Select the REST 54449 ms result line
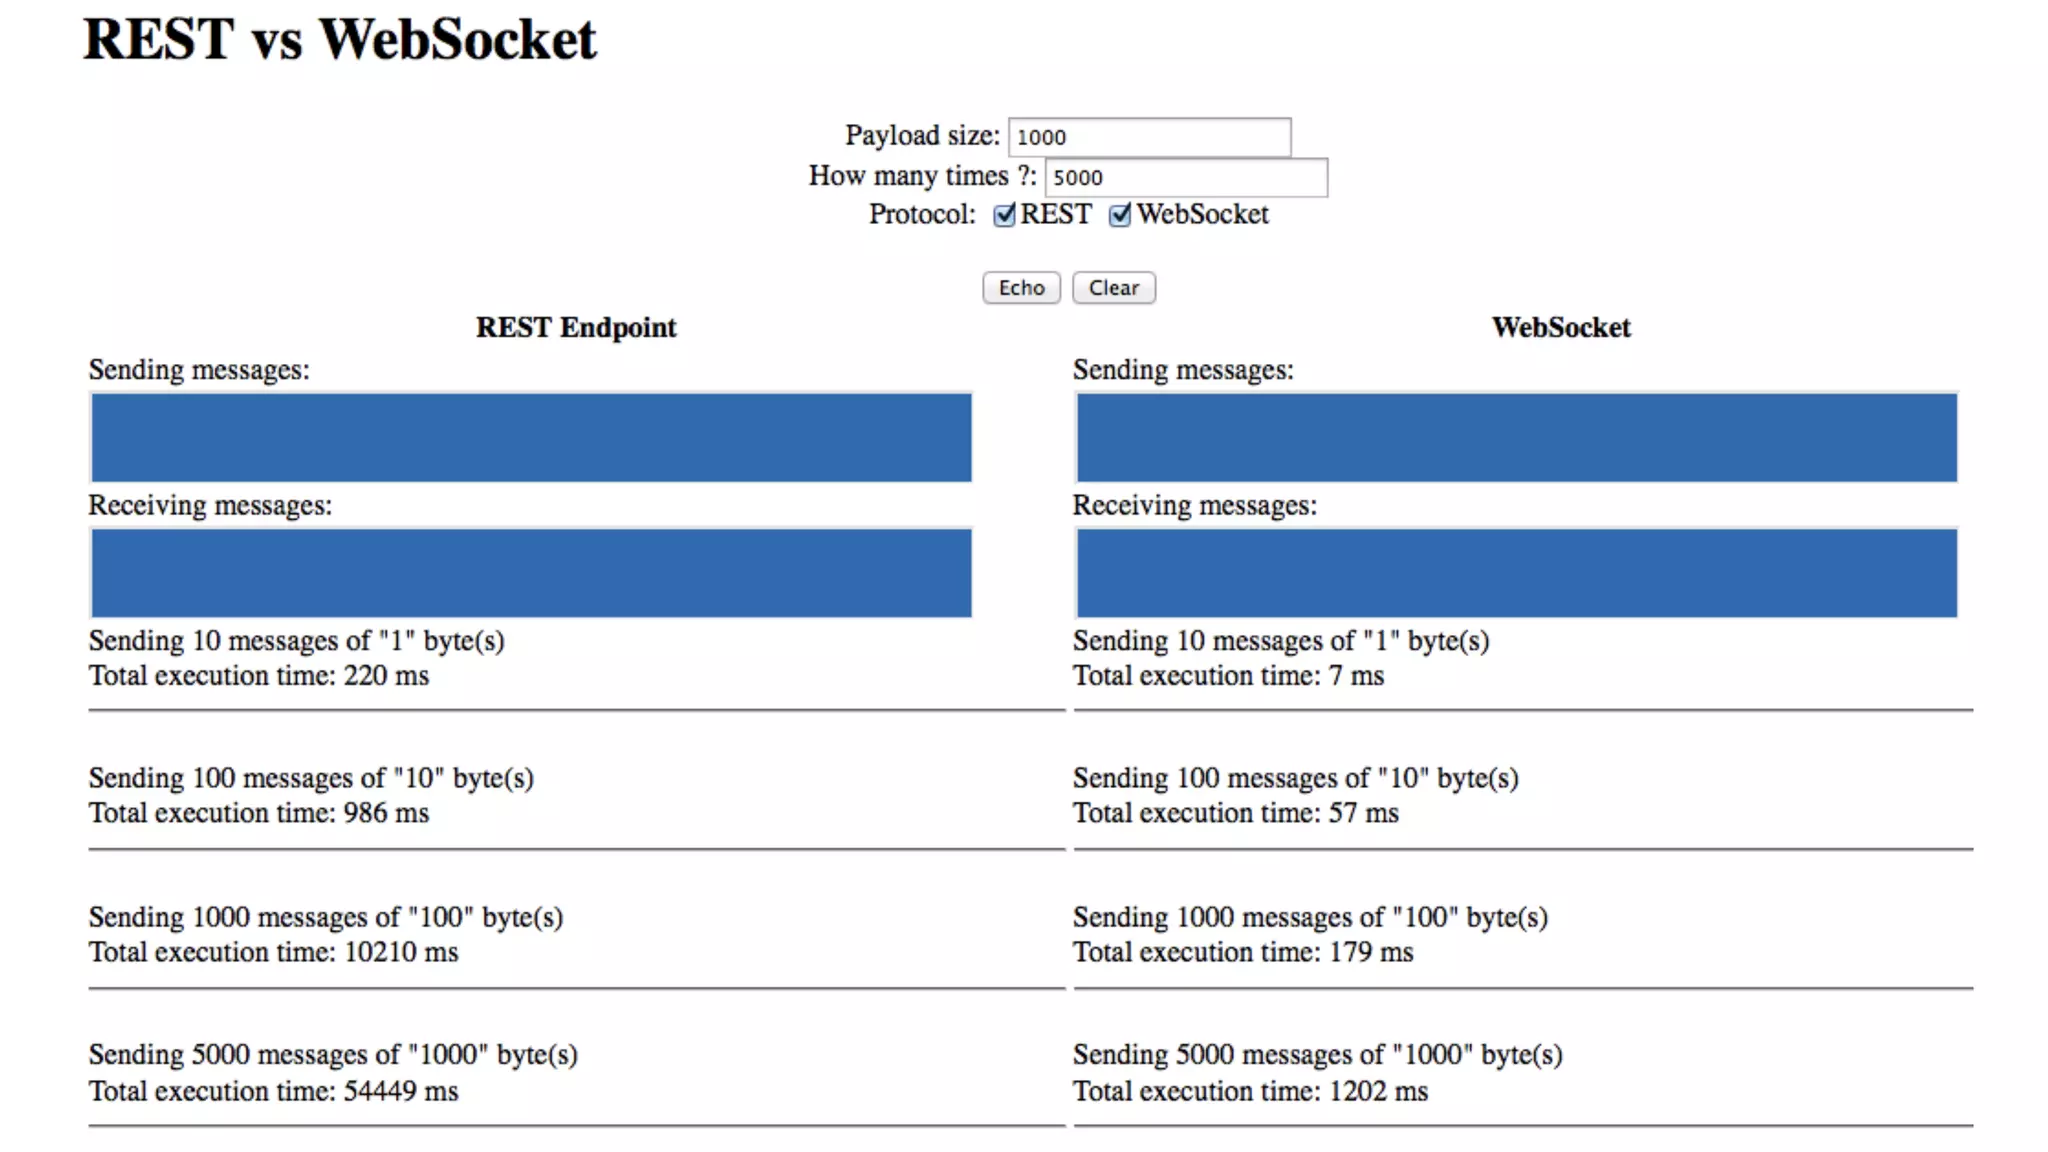Image resolution: width=2048 pixels, height=1152 pixels. (x=274, y=1091)
